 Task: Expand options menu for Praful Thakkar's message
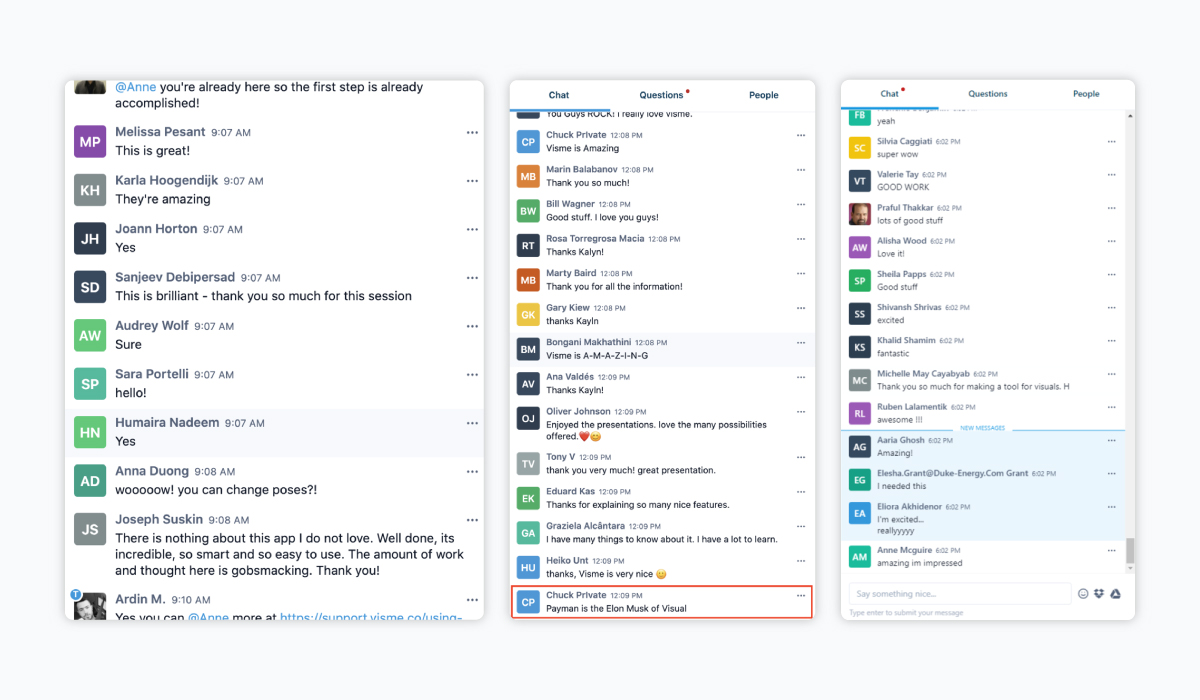pyautogui.click(x=1111, y=208)
